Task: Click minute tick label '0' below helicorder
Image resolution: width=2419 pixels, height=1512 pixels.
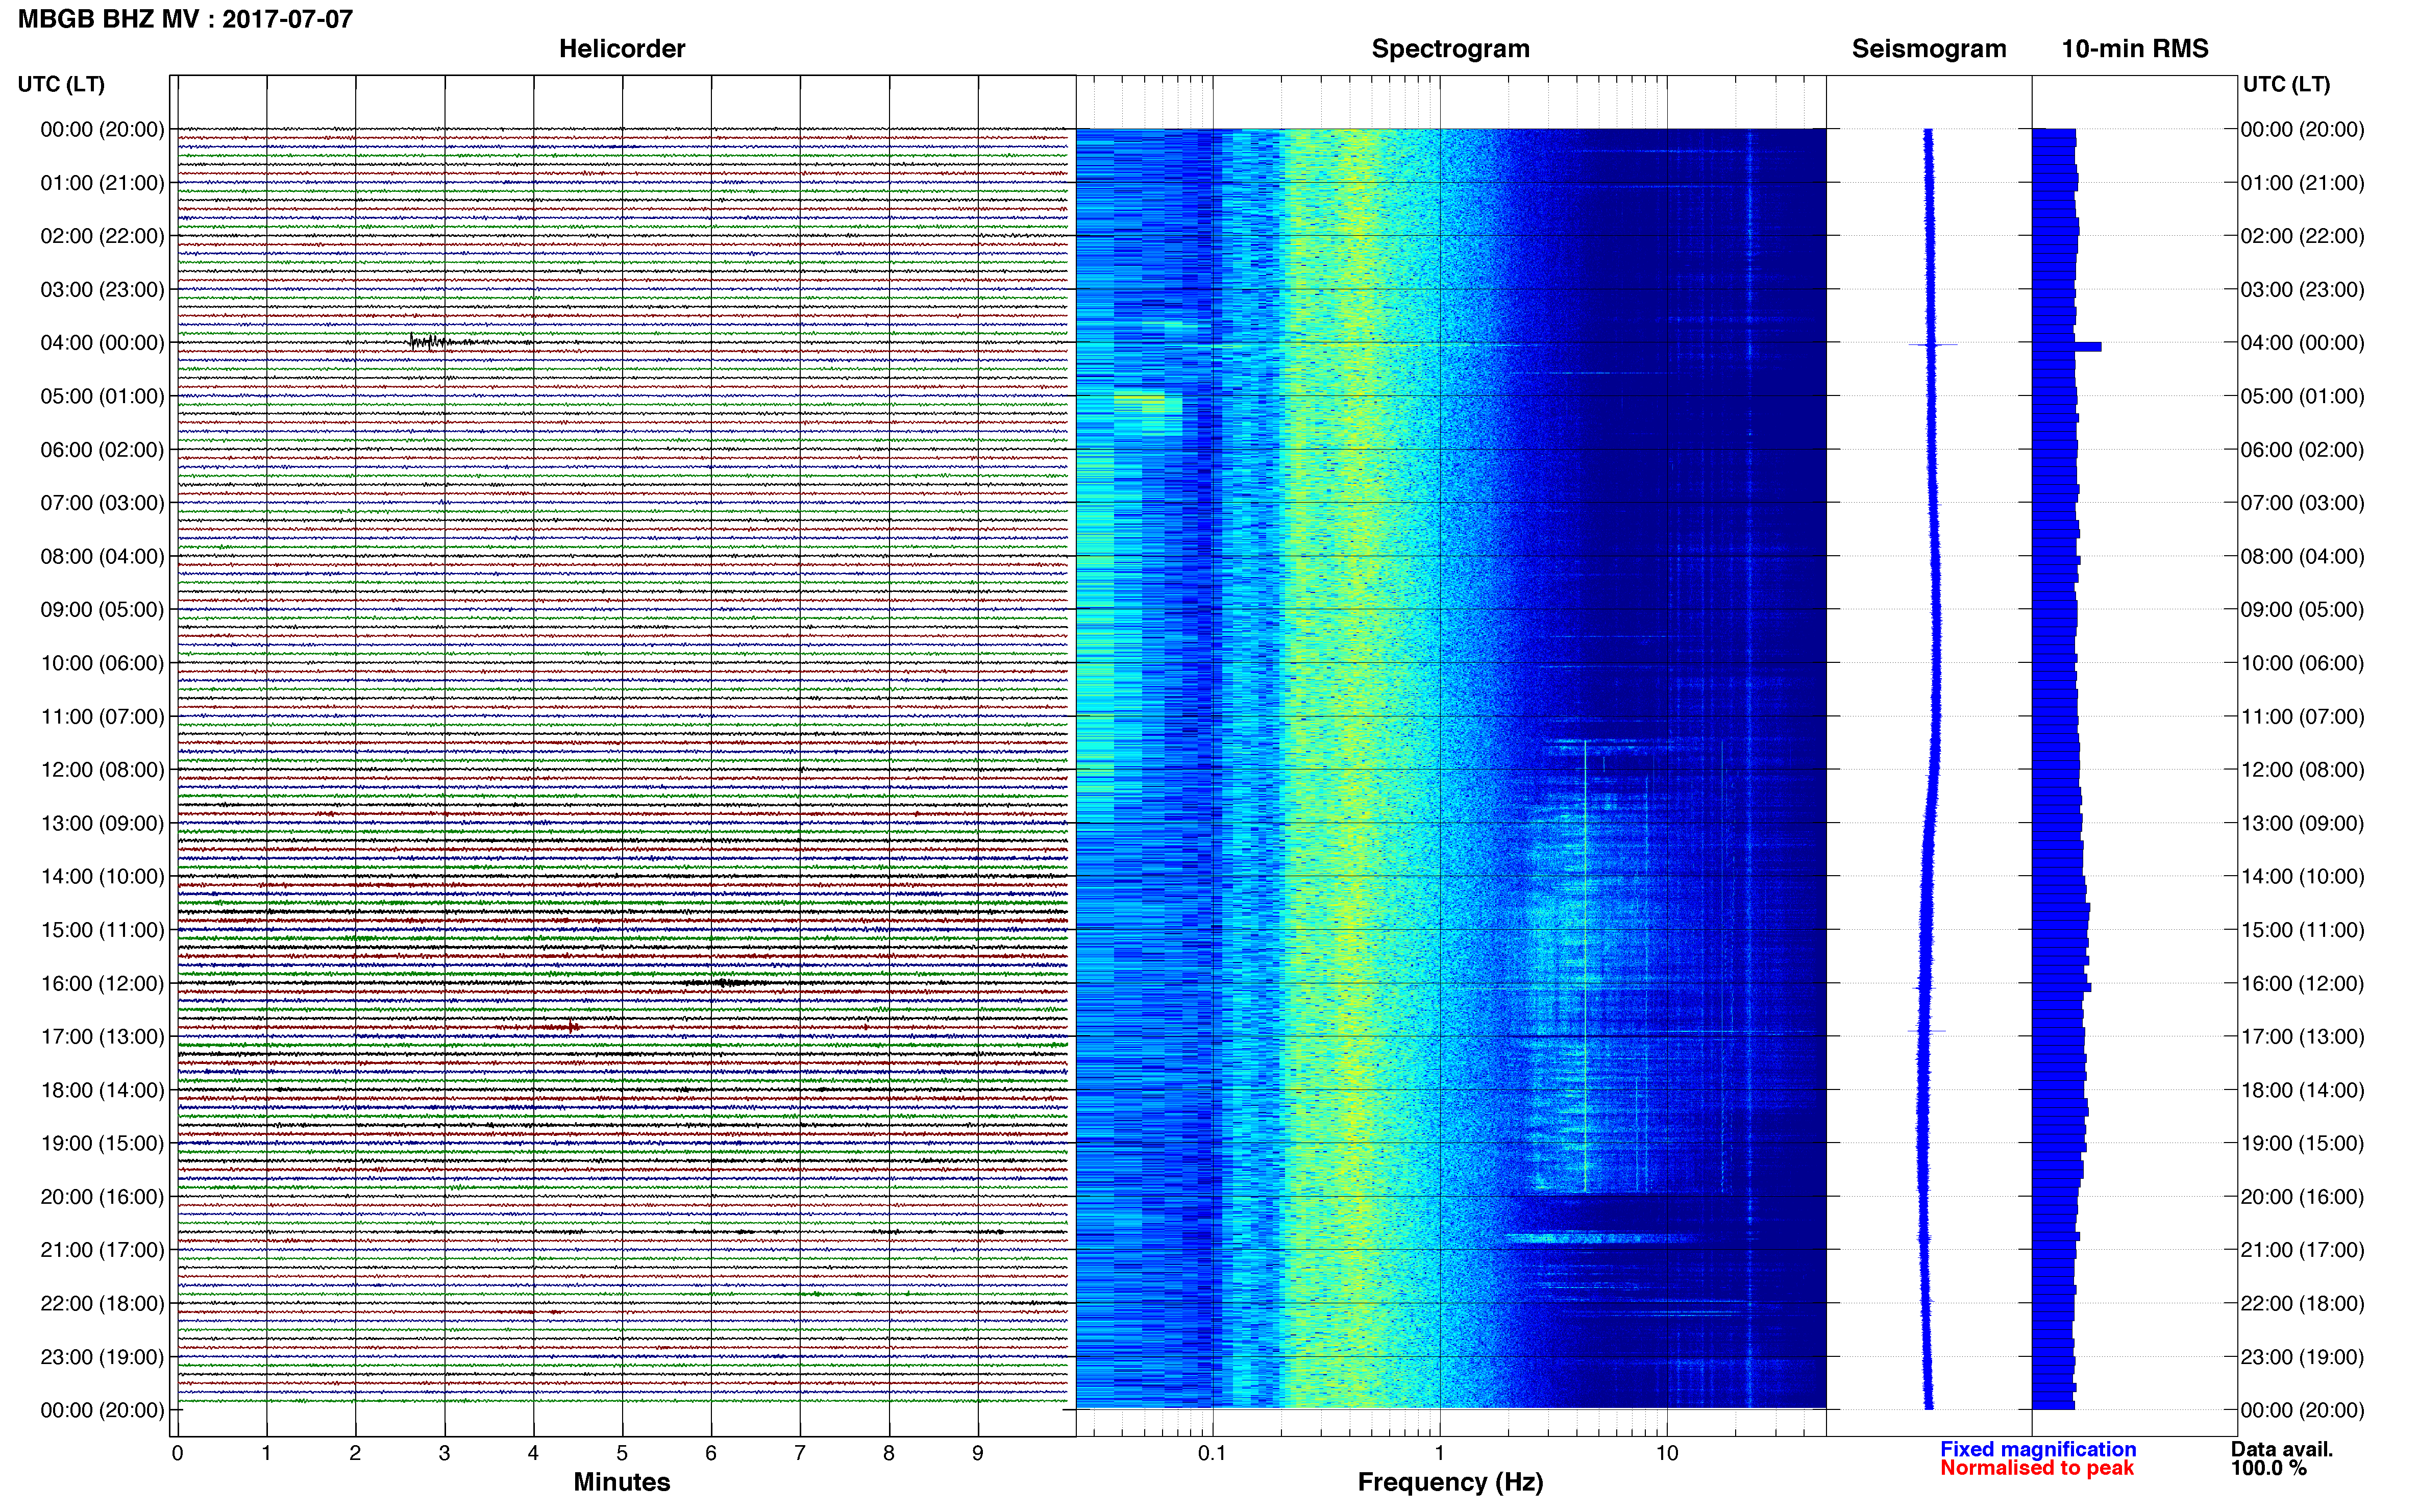Action: [177, 1453]
